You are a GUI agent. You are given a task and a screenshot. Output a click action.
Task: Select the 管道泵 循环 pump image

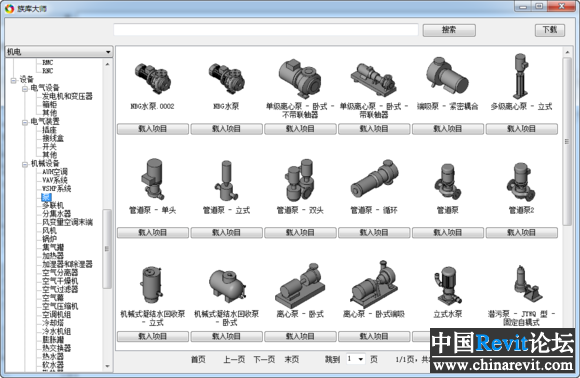click(x=374, y=179)
